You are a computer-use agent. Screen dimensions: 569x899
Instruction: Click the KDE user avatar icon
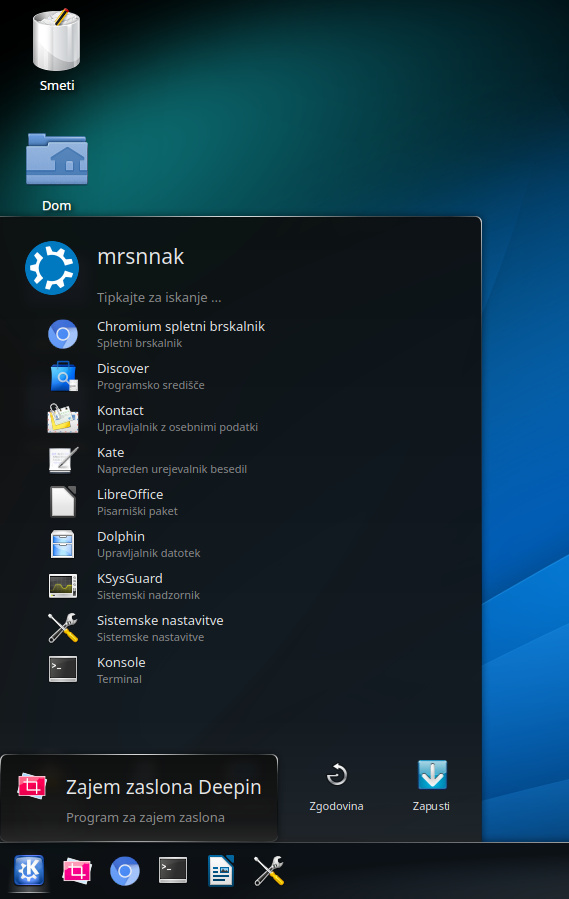[x=52, y=268]
